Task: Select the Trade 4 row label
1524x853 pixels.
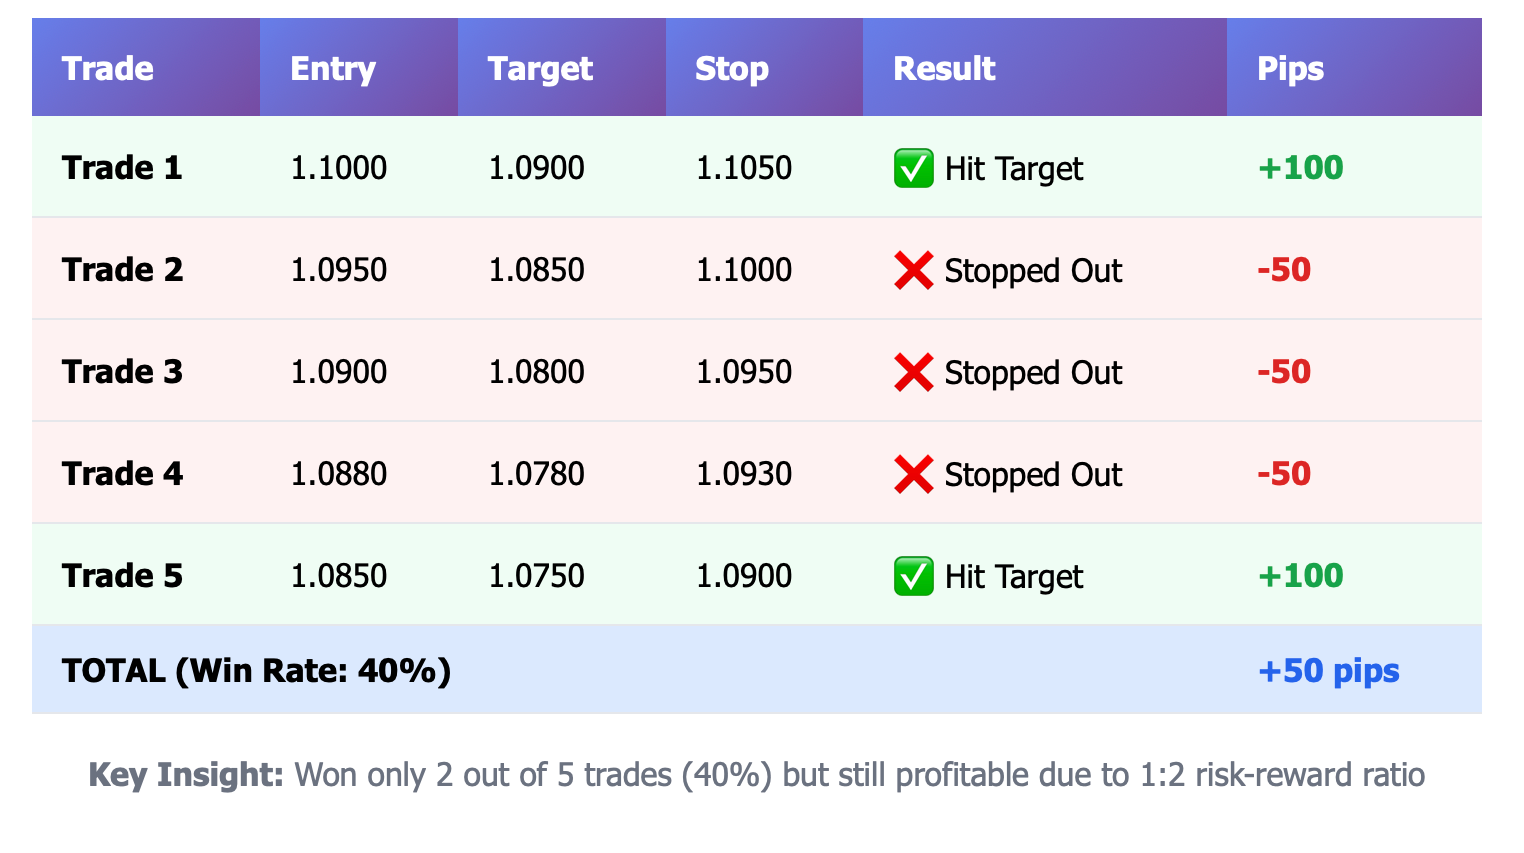Action: [x=122, y=474]
